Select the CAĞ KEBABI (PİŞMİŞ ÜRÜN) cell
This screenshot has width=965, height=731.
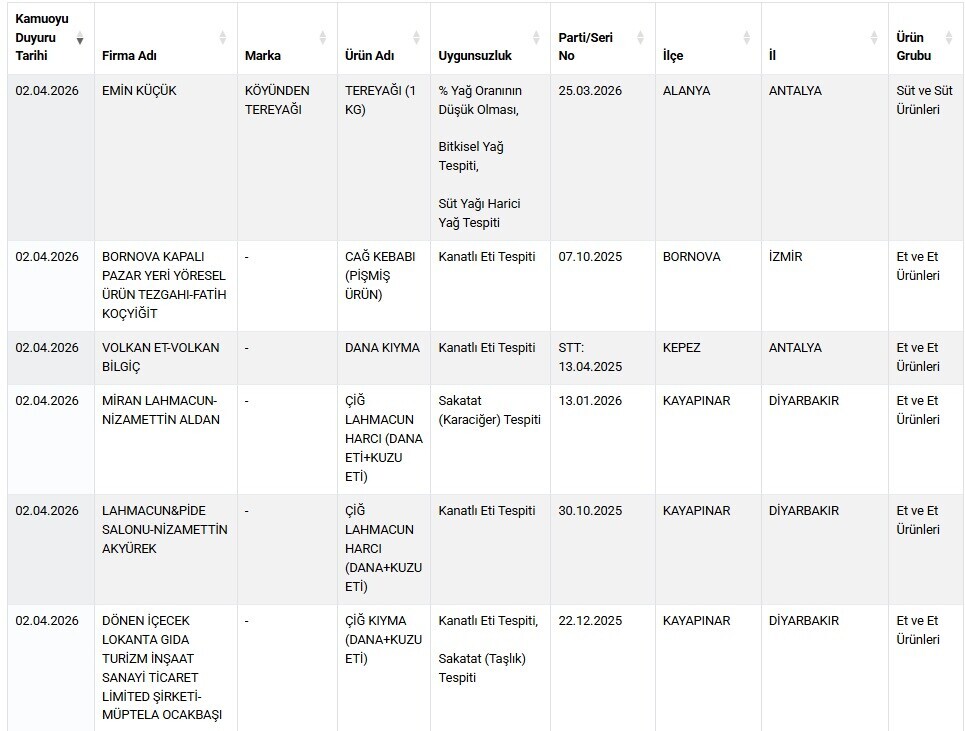[380, 276]
